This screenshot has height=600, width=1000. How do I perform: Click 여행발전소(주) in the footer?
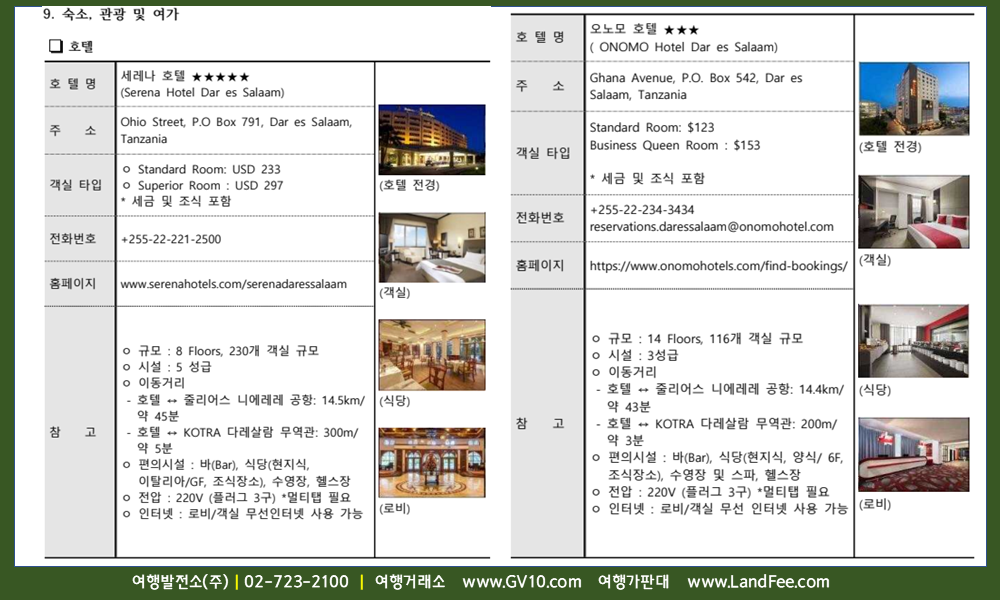(180, 582)
